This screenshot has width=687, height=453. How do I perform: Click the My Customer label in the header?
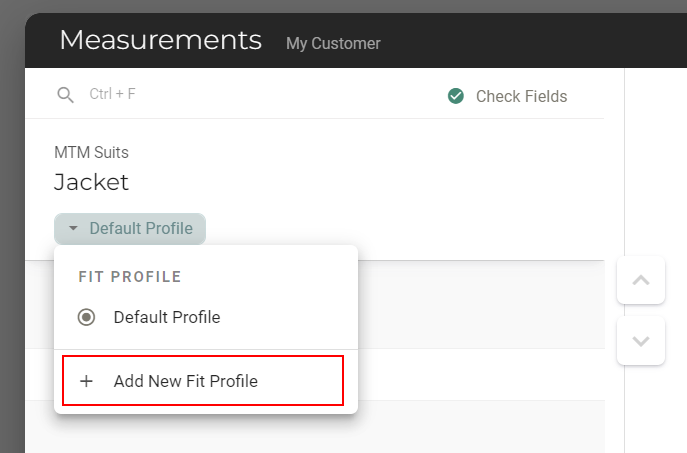(333, 43)
